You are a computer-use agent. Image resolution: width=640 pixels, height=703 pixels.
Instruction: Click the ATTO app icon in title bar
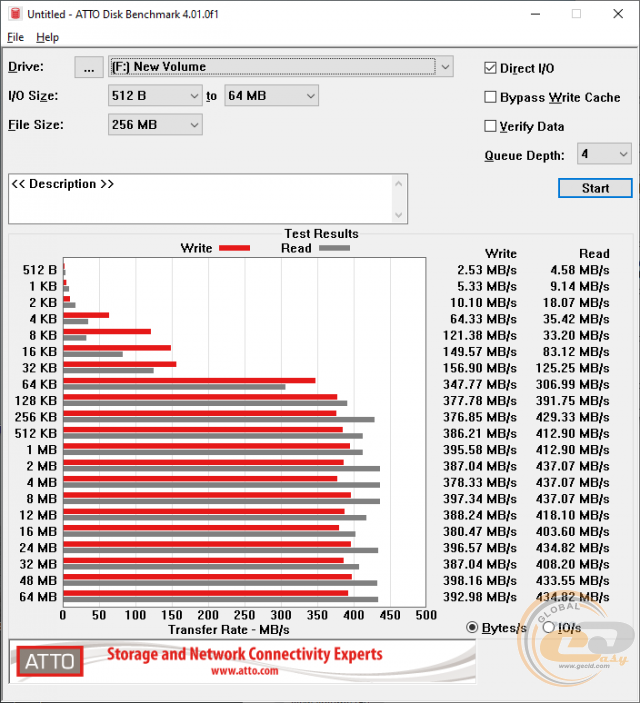pos(15,13)
